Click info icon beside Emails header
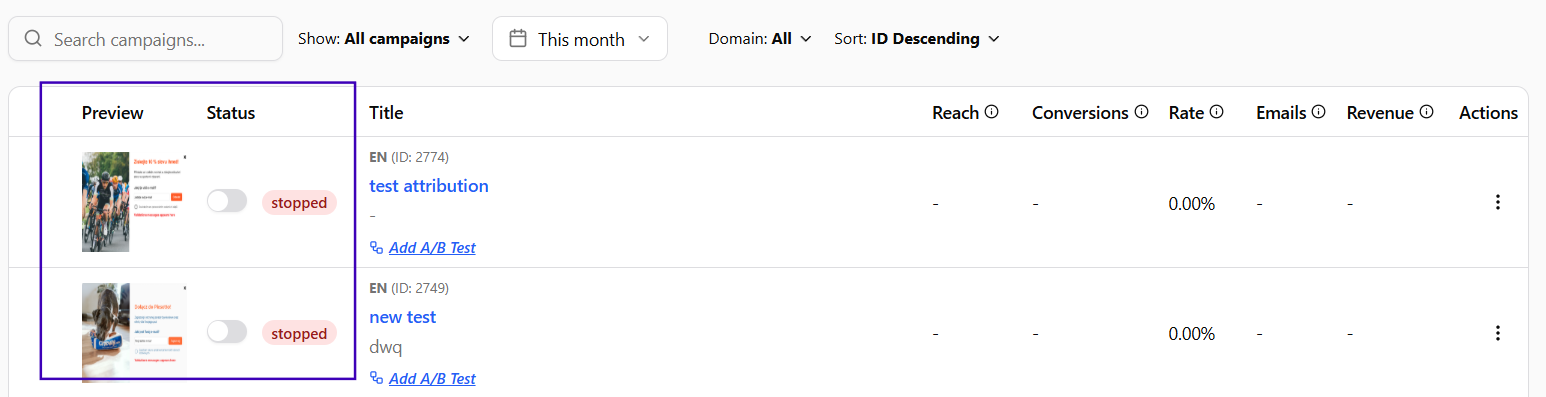This screenshot has width=1546, height=397. point(1318,112)
